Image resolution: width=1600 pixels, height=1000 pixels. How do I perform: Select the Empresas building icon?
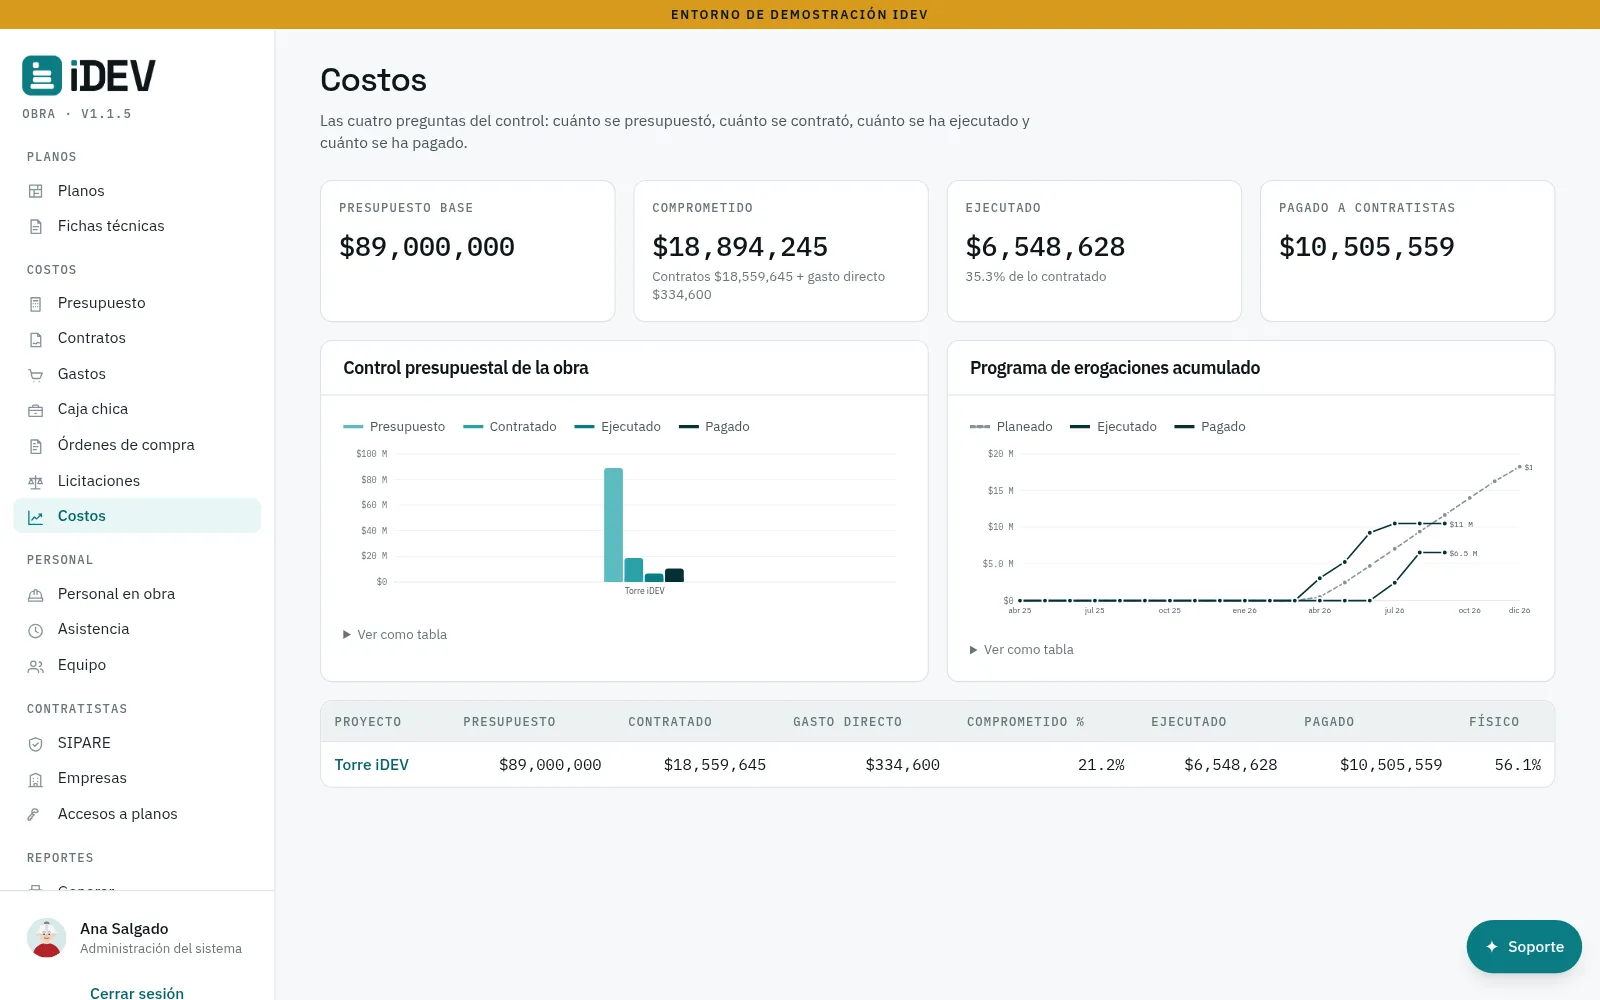tap(36, 779)
